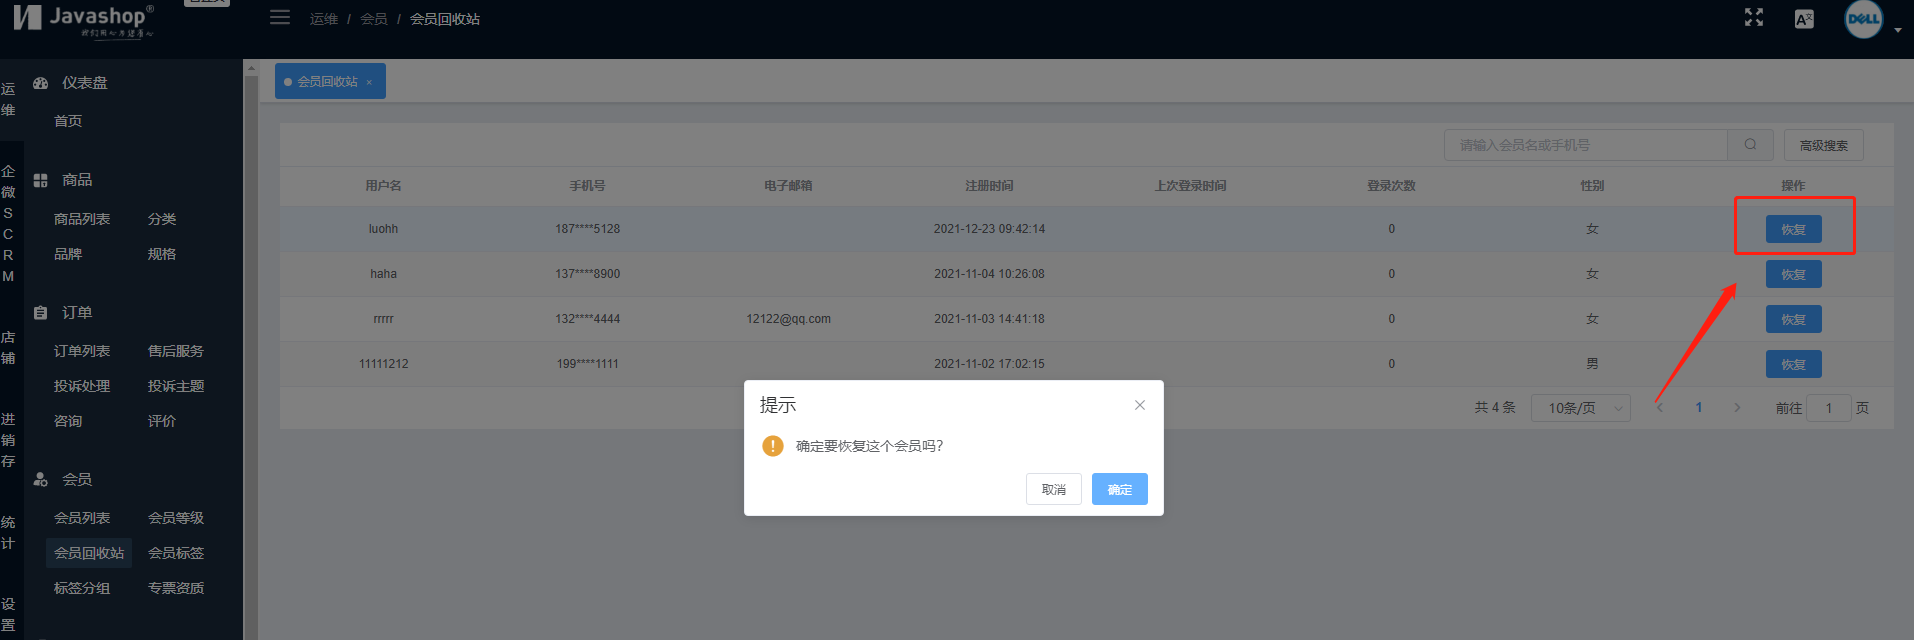Click the search magnifier icon
Screen dimensions: 1914x640
[1750, 145]
